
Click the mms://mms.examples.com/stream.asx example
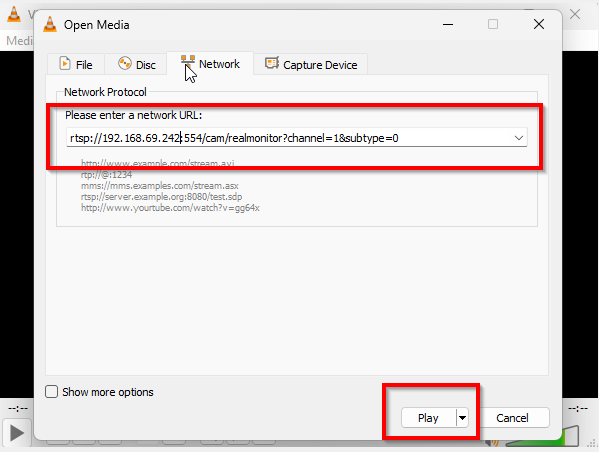click(160, 186)
